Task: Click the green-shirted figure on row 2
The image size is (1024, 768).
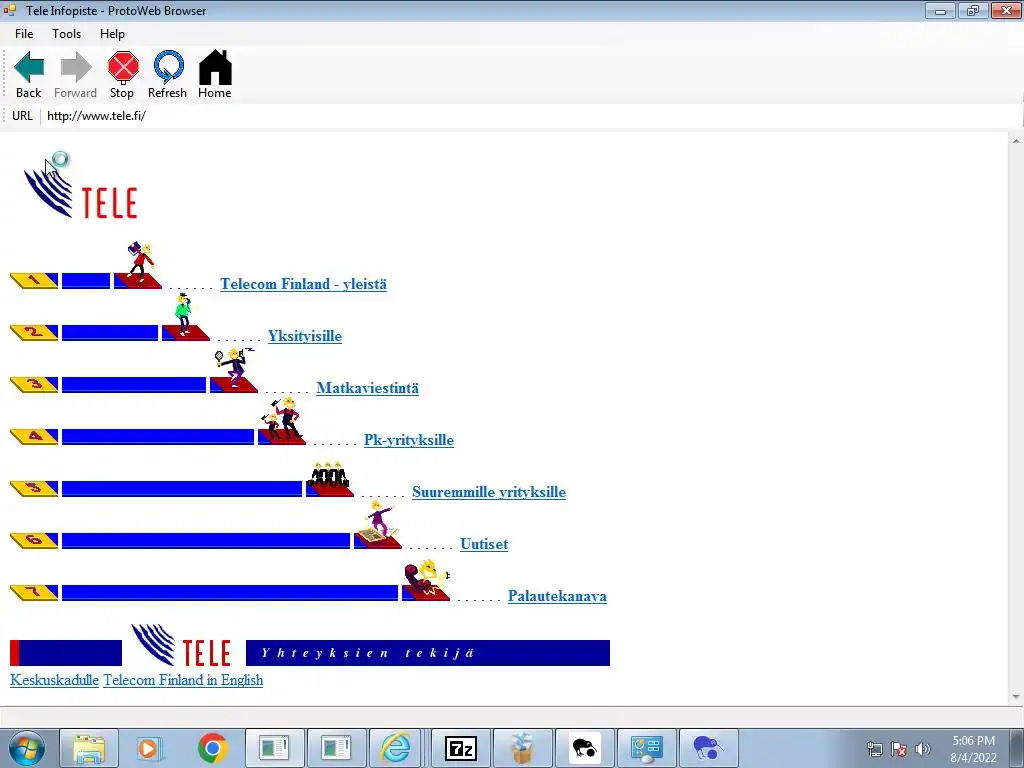Action: 184,315
